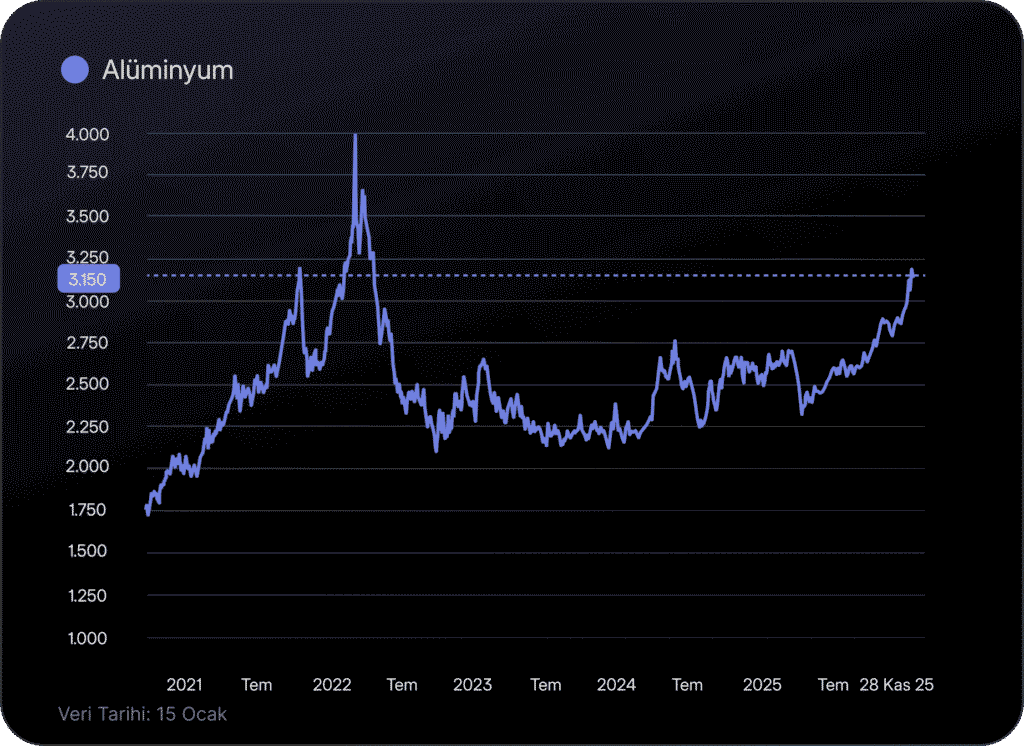Select the 2021 x-axis label
This screenshot has height=746, width=1024.
[x=184, y=685]
